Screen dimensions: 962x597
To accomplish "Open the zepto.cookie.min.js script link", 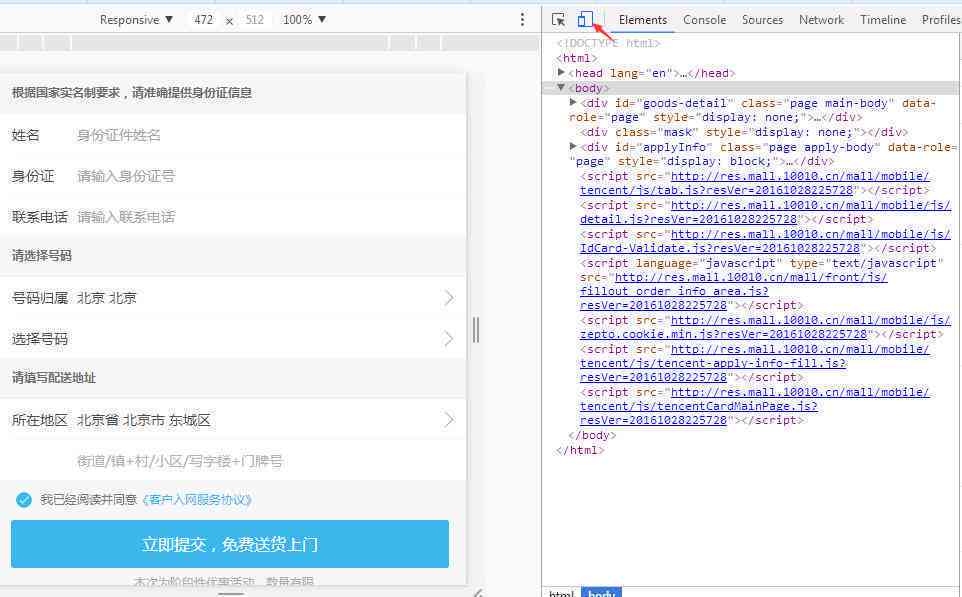I will click(x=765, y=326).
